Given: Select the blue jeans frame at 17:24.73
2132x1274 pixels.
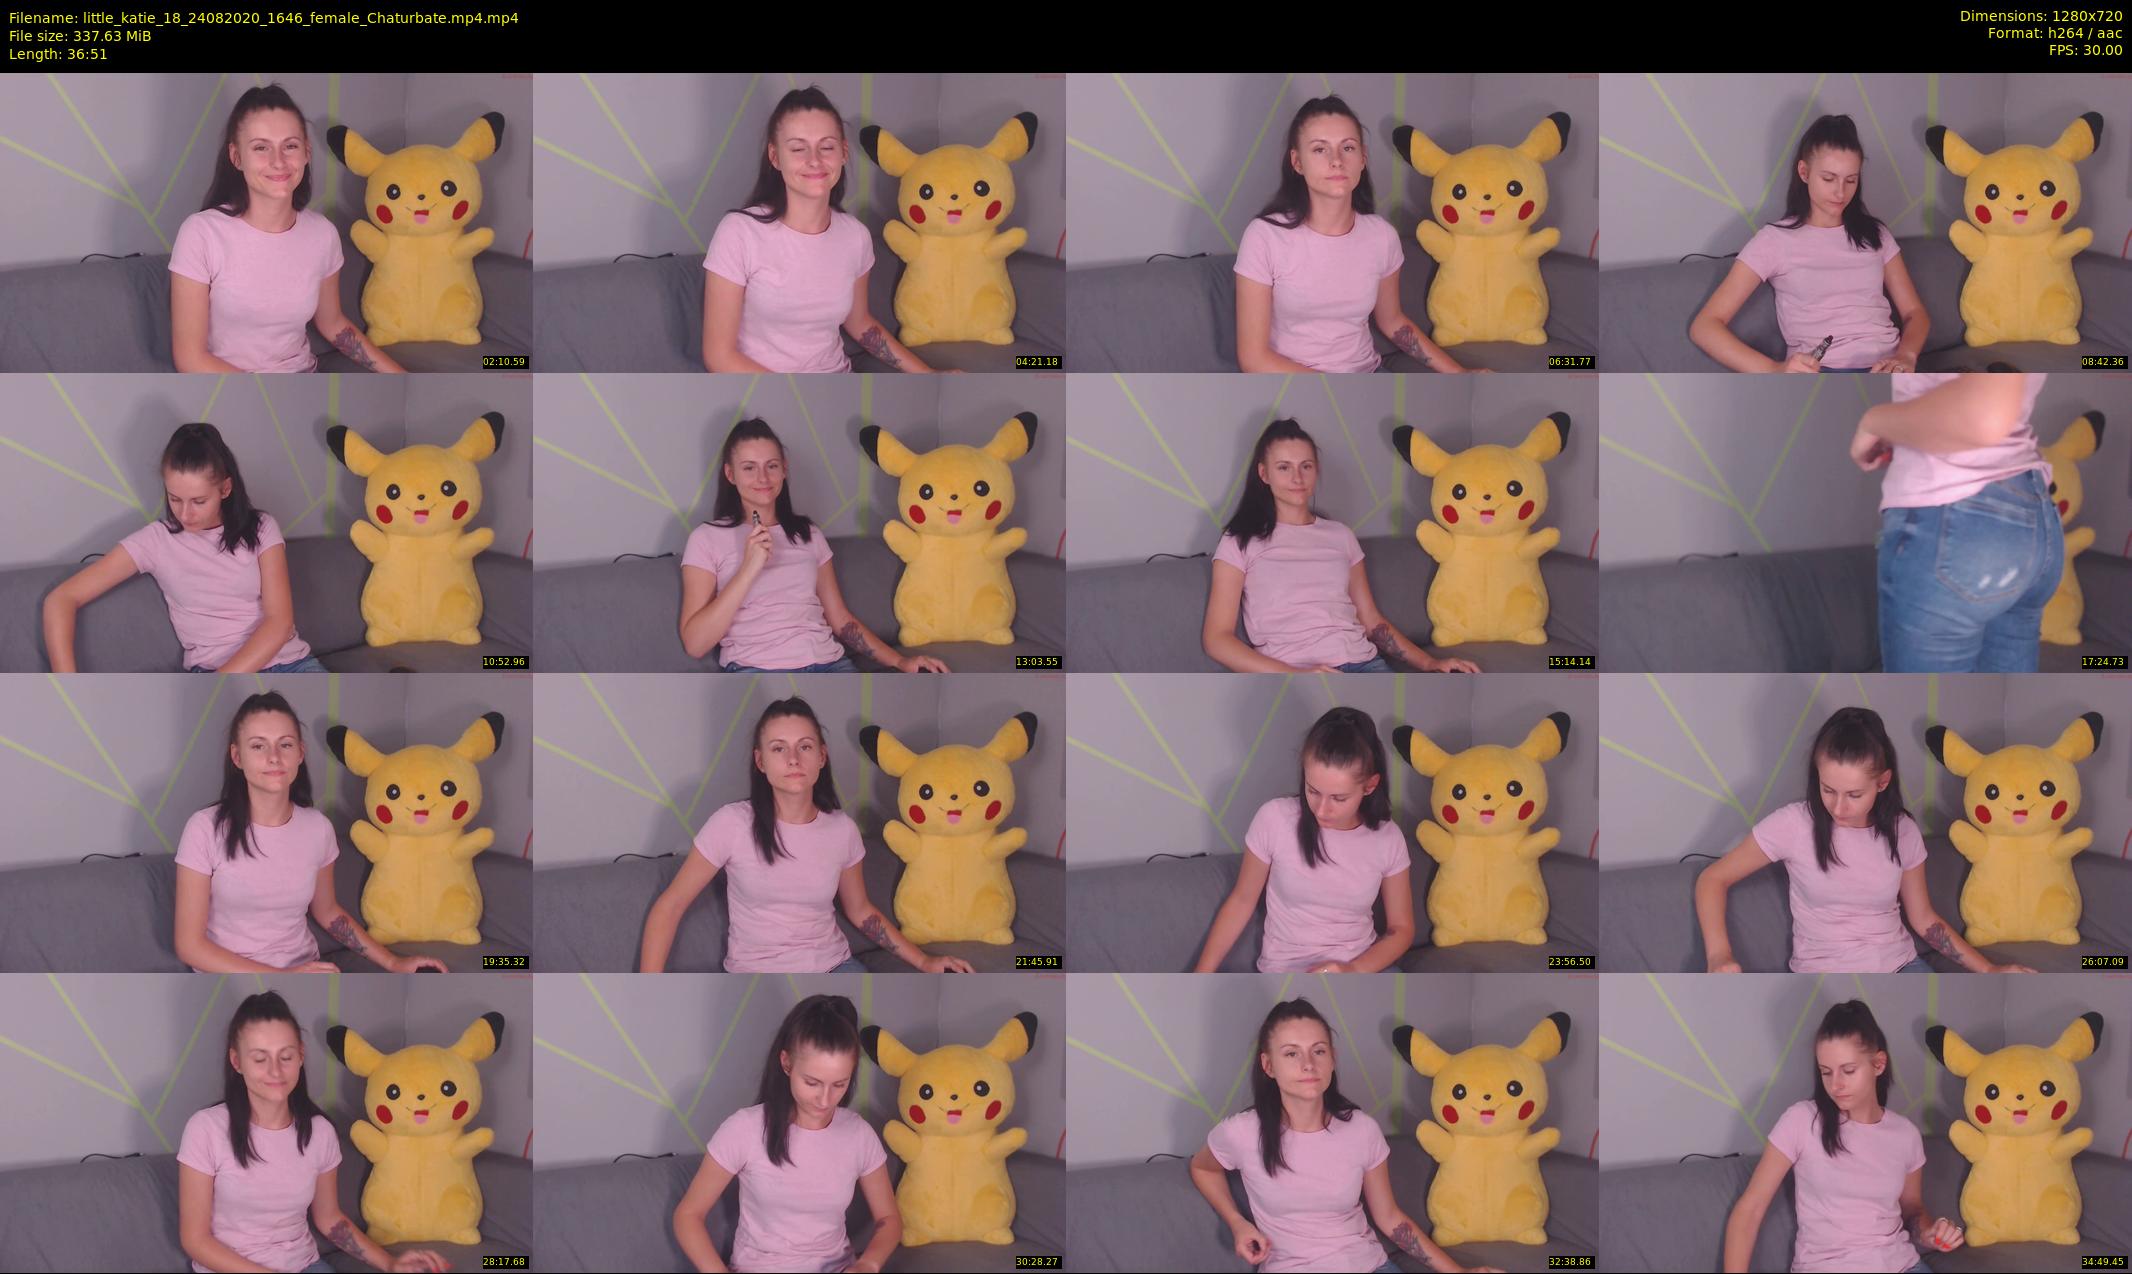Looking at the screenshot, I should 1865,522.
